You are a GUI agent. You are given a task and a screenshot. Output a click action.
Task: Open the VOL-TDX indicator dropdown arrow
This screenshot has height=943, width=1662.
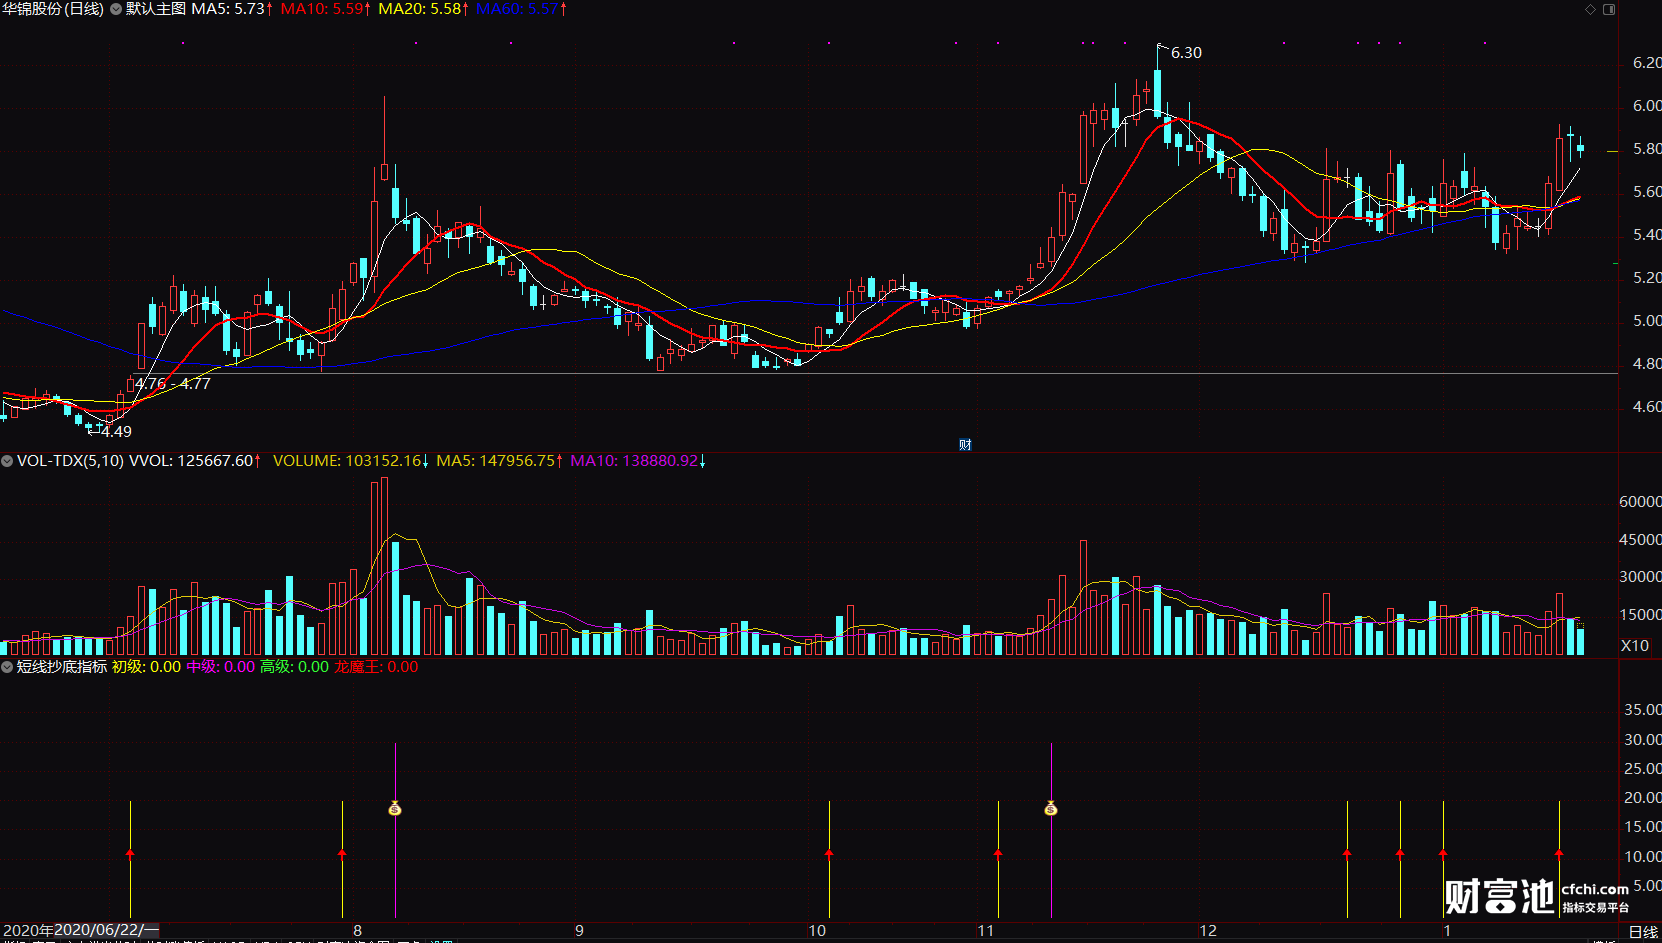(8, 461)
